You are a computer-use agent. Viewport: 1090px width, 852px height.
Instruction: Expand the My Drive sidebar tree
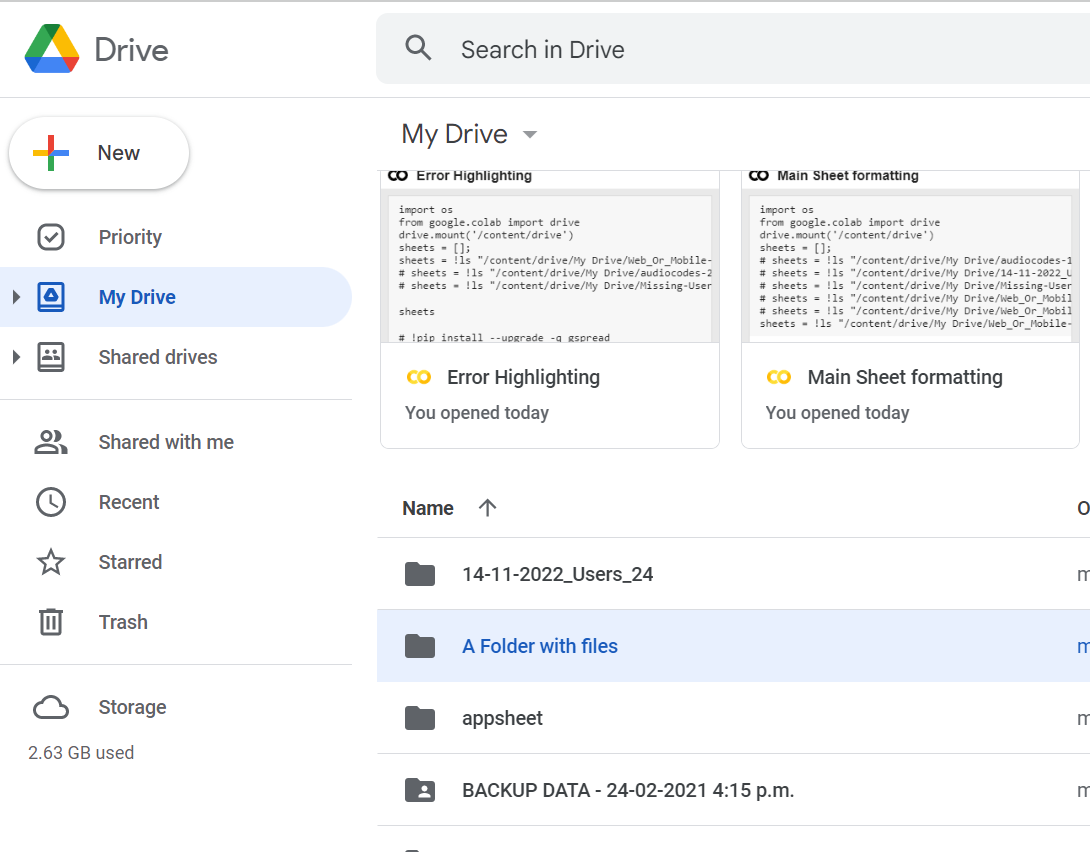tap(17, 296)
